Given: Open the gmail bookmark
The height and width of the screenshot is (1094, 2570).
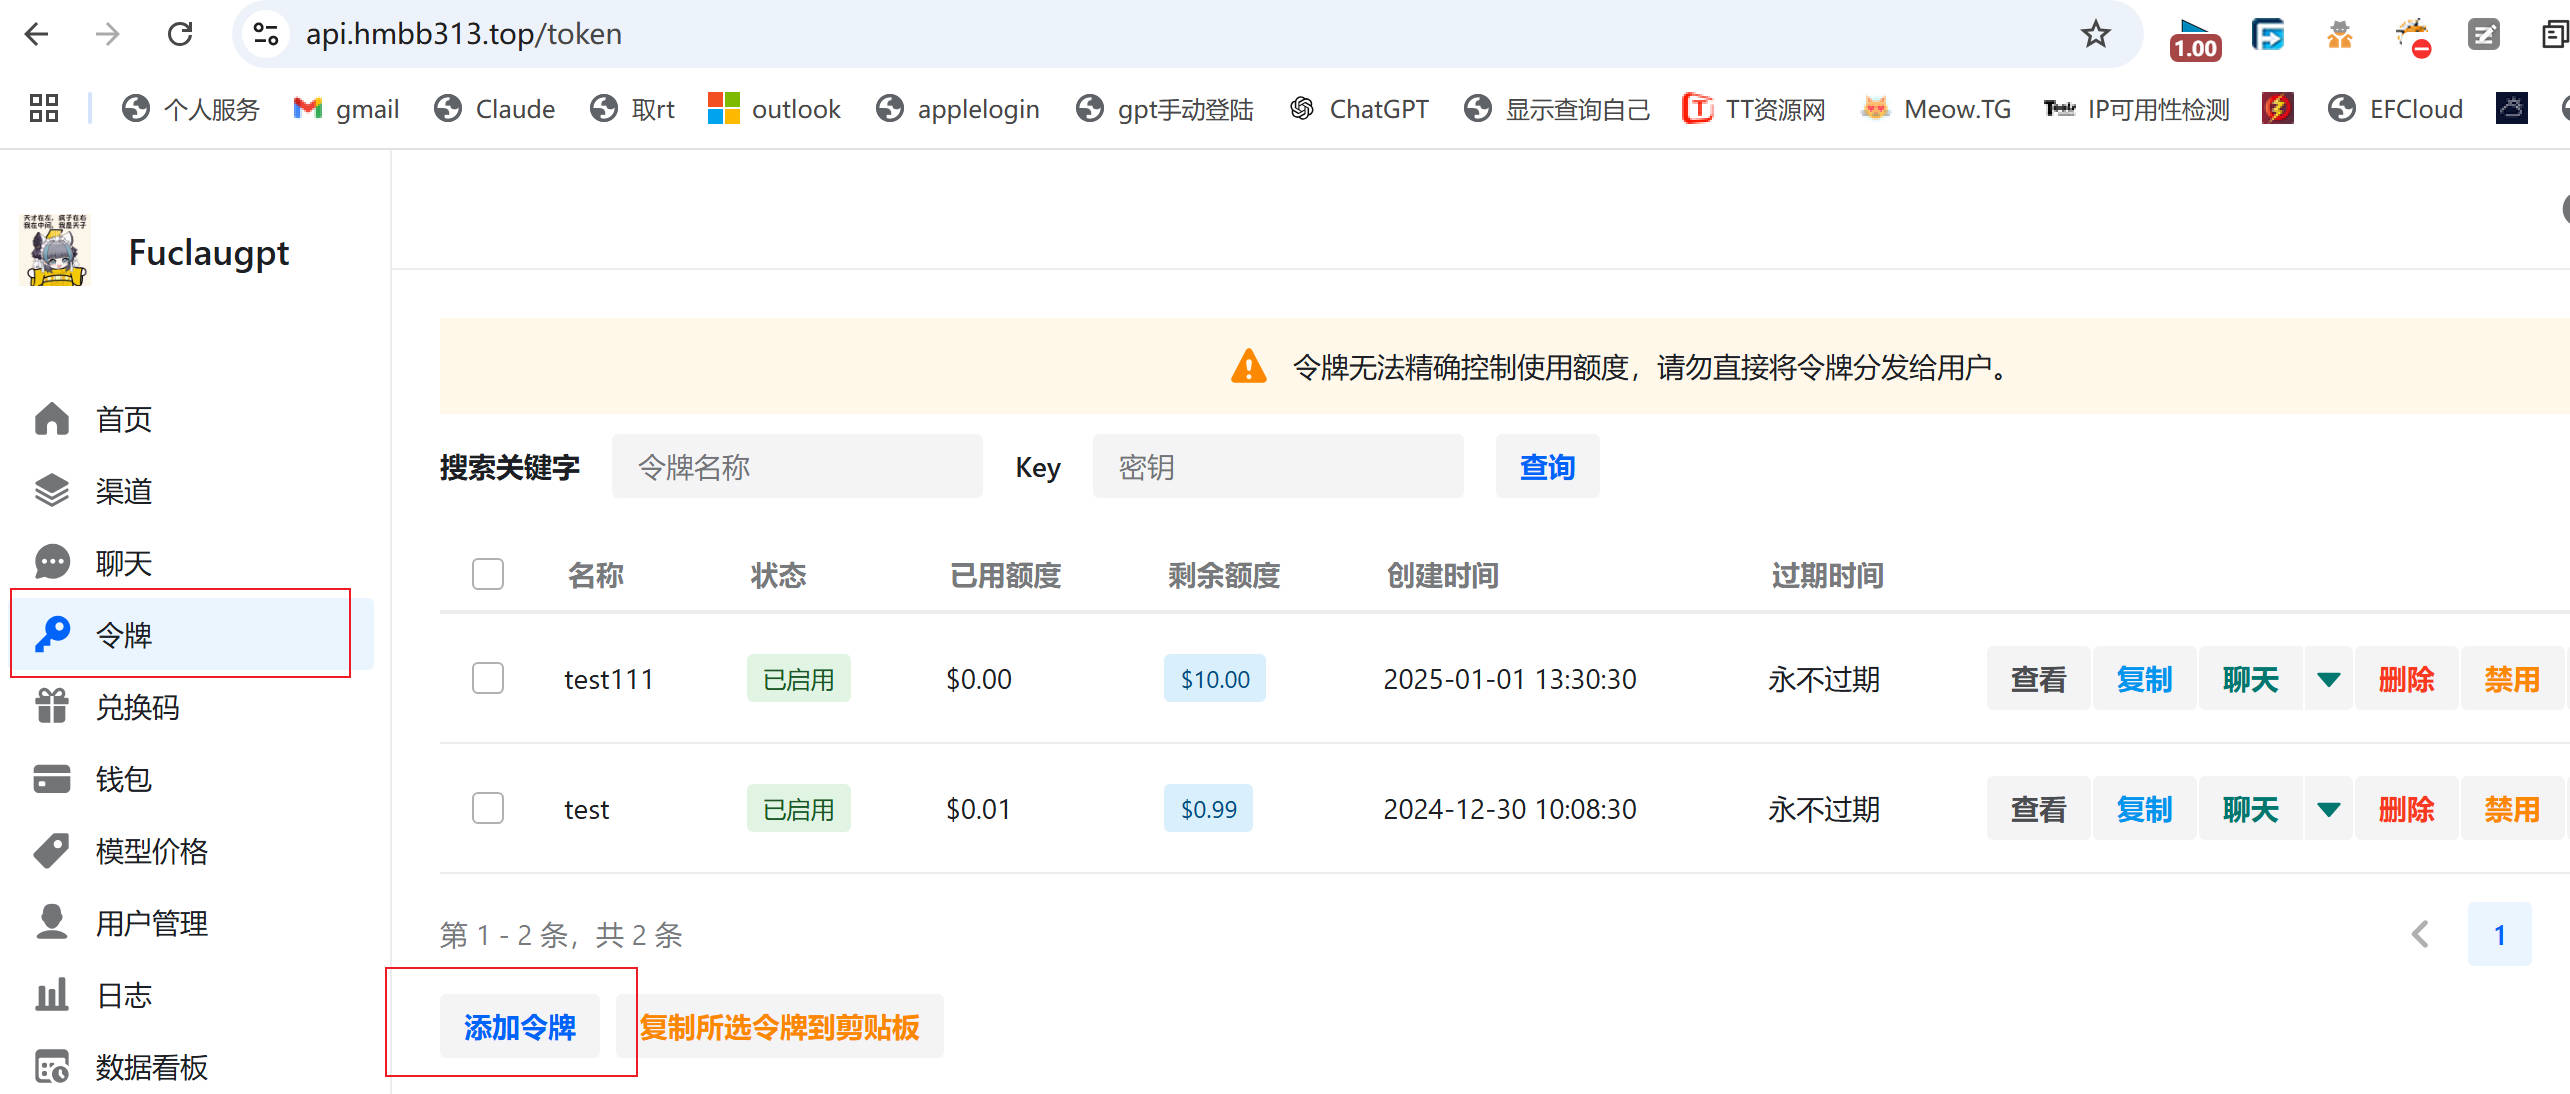Looking at the screenshot, I should click(346, 108).
